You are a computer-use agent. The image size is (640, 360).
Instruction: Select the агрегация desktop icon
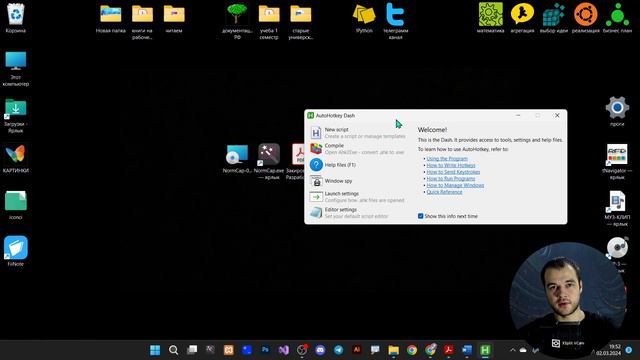click(522, 18)
